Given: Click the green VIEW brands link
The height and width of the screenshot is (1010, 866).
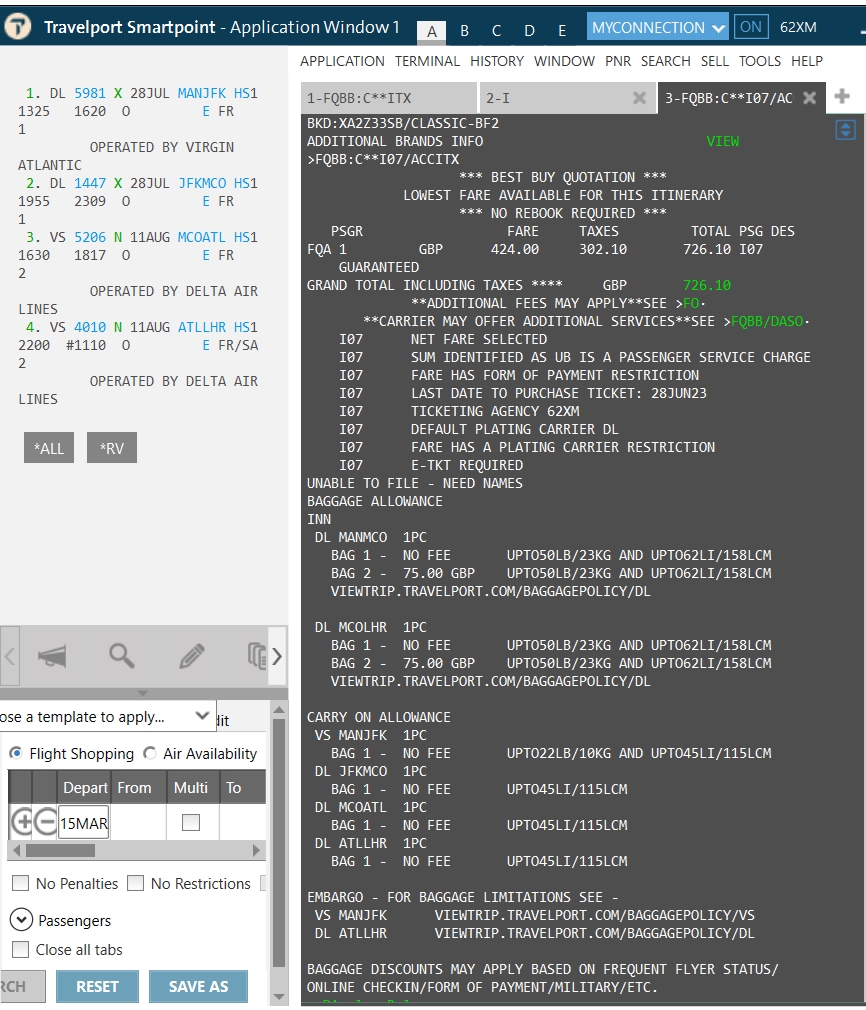Looking at the screenshot, I should click(722, 141).
